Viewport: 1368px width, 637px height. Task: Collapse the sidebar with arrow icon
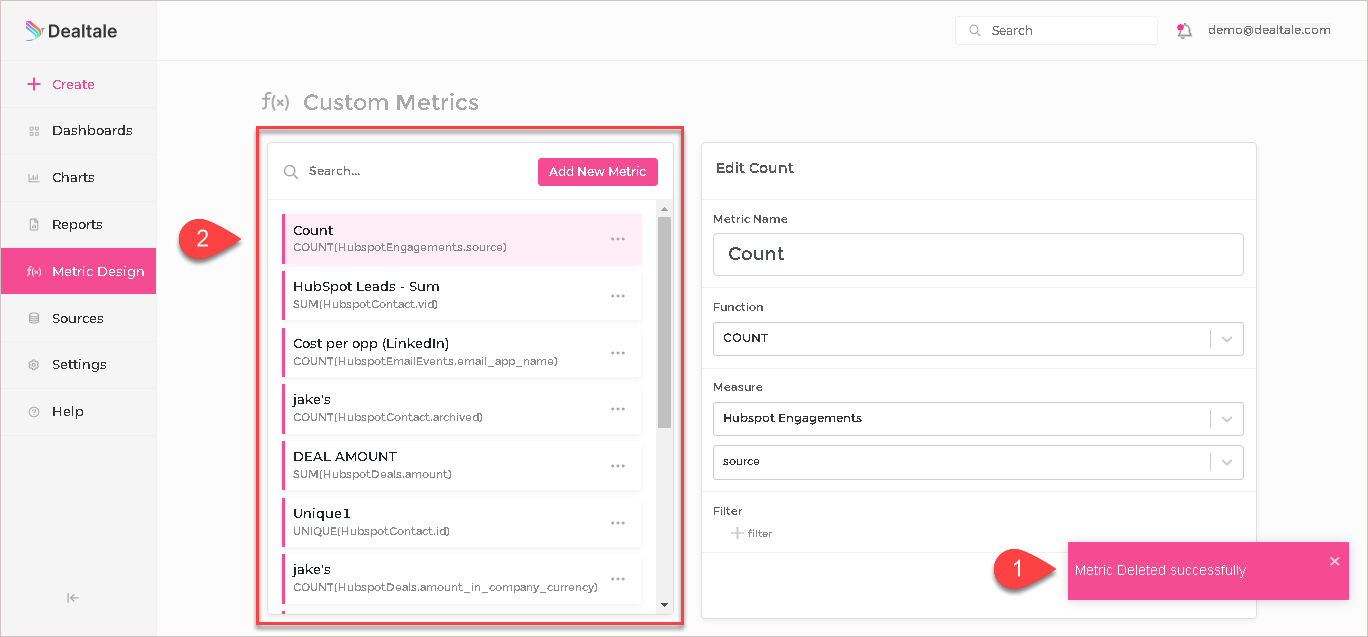72,598
